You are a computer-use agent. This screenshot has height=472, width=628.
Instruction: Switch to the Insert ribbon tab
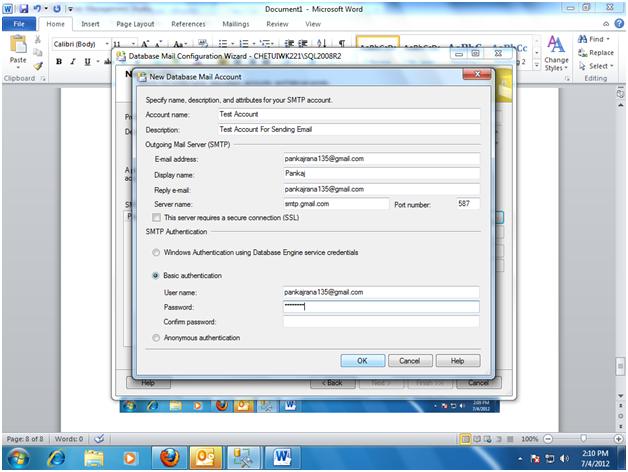click(x=90, y=24)
